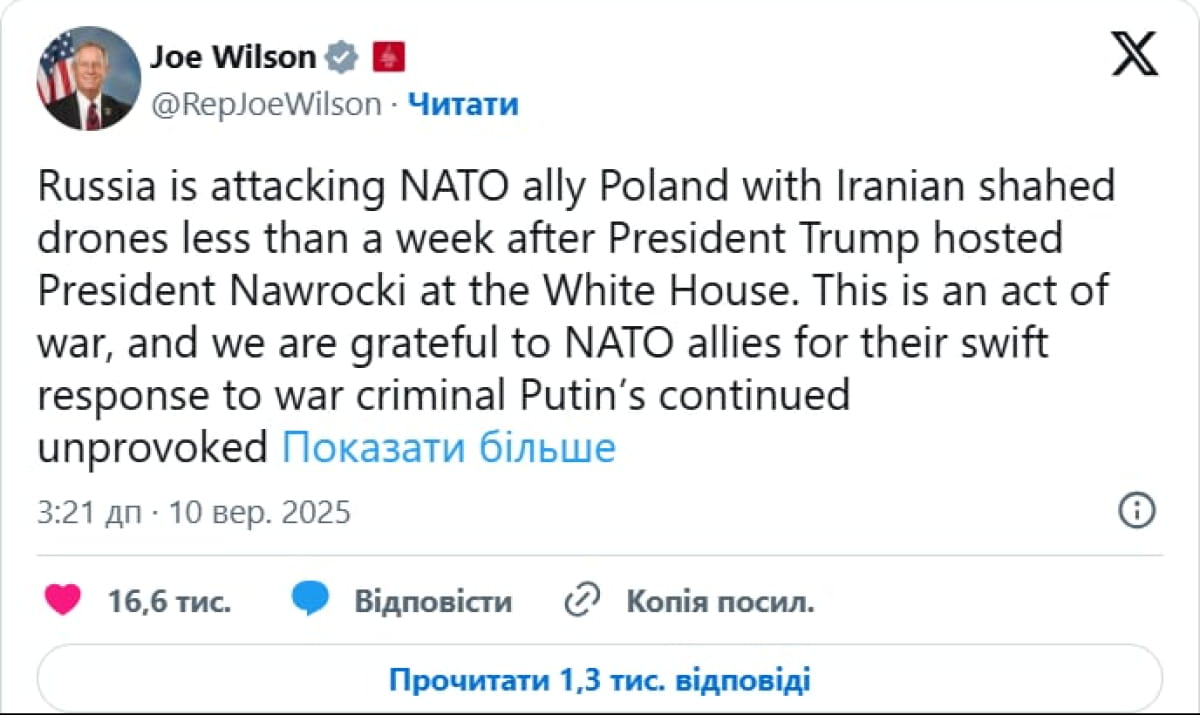
Task: Open Joe Wilson's profile avatar photo
Action: click(88, 78)
